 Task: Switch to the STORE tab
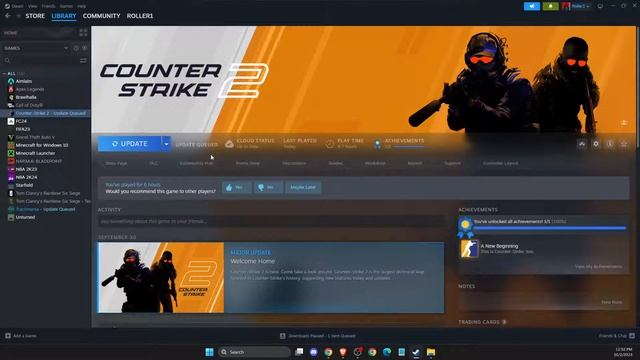[35, 16]
